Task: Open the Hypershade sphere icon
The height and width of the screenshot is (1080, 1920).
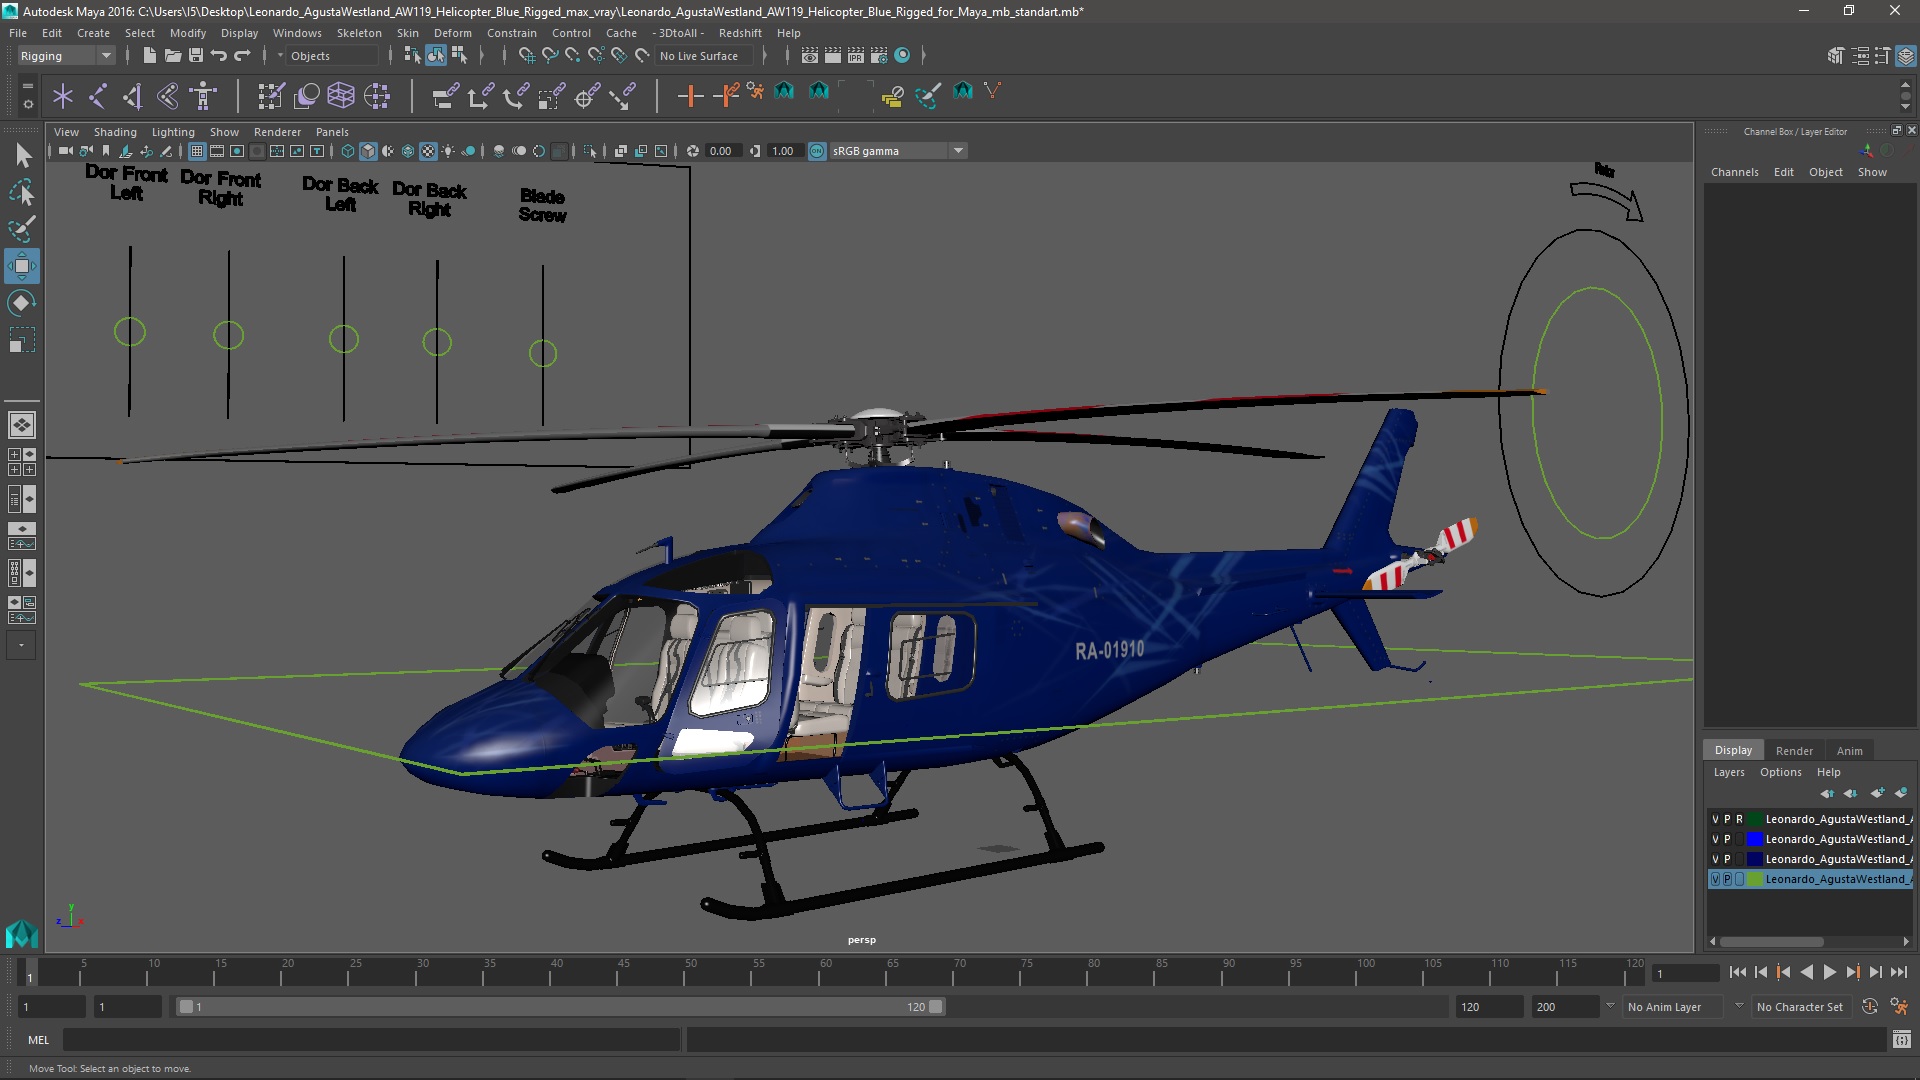Action: [902, 56]
